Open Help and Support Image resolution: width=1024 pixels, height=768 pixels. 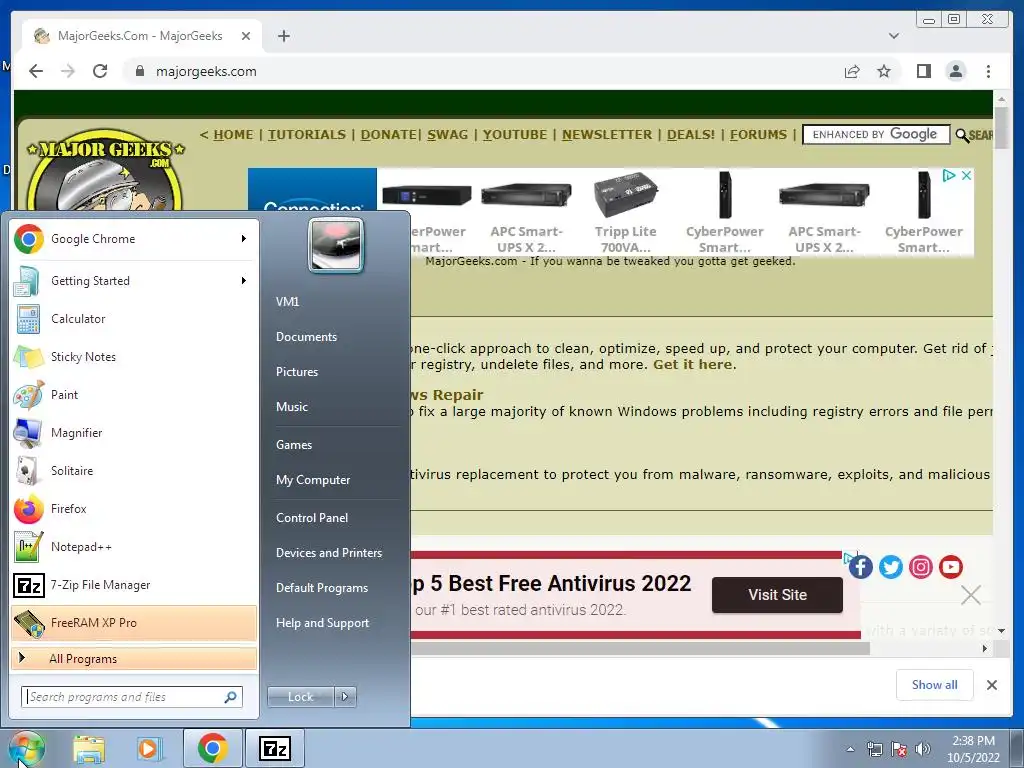point(323,623)
